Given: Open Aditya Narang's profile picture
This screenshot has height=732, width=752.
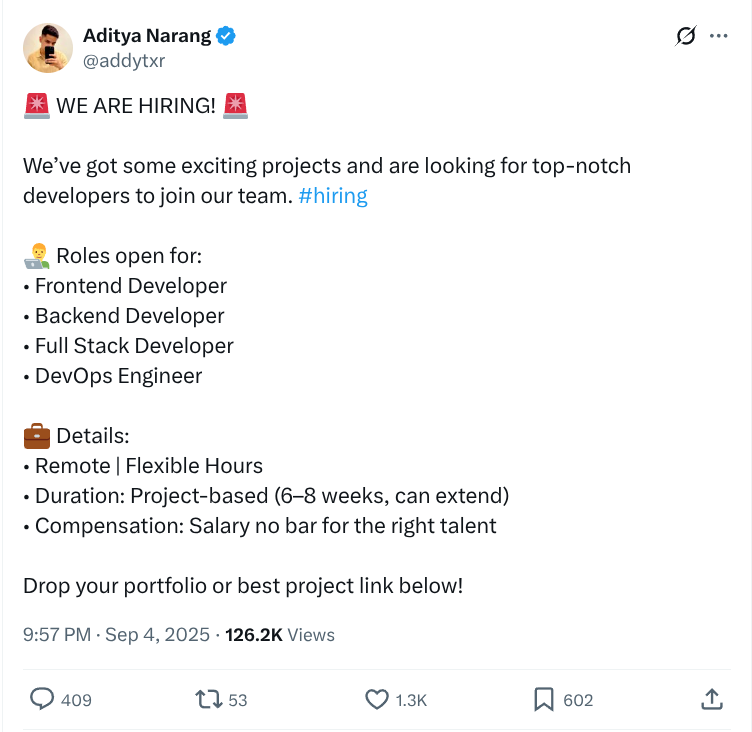Looking at the screenshot, I should point(47,47).
